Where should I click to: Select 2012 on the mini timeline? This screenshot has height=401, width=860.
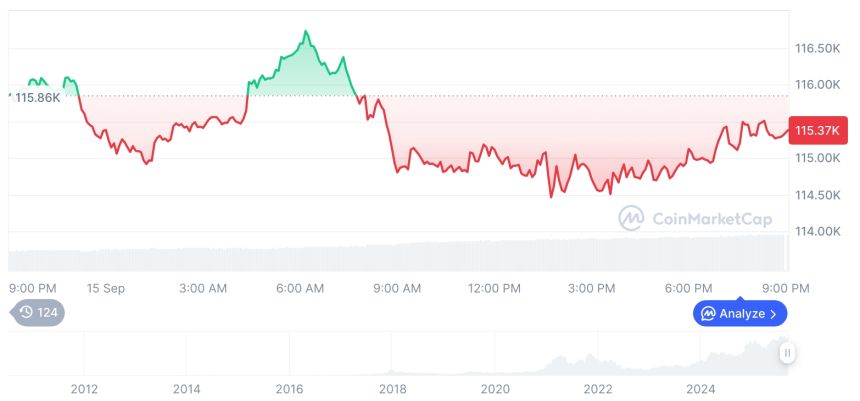click(x=84, y=388)
